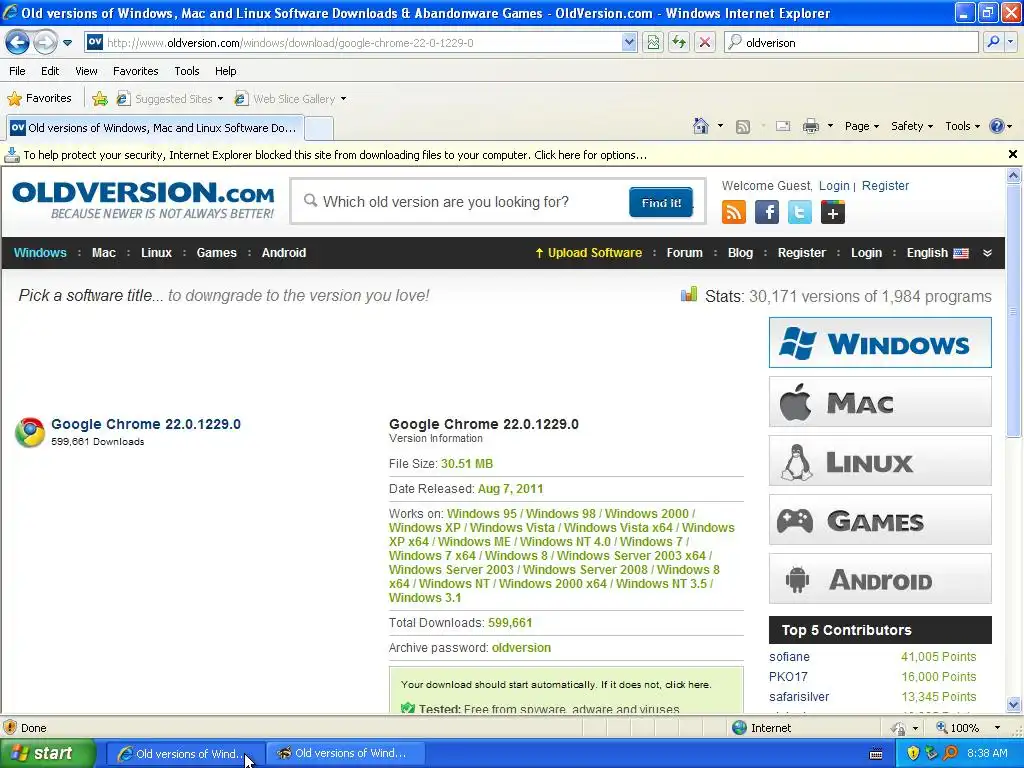
Task: Select Windows in the site navigation bar
Action: pos(40,253)
